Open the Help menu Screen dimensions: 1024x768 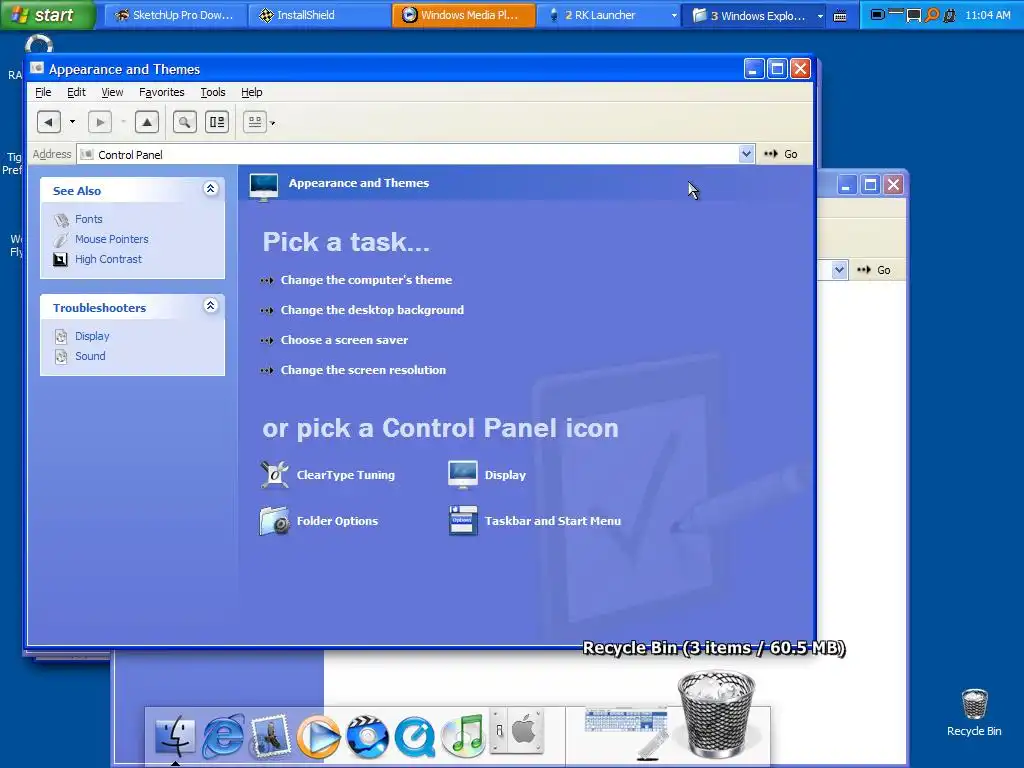(x=251, y=92)
